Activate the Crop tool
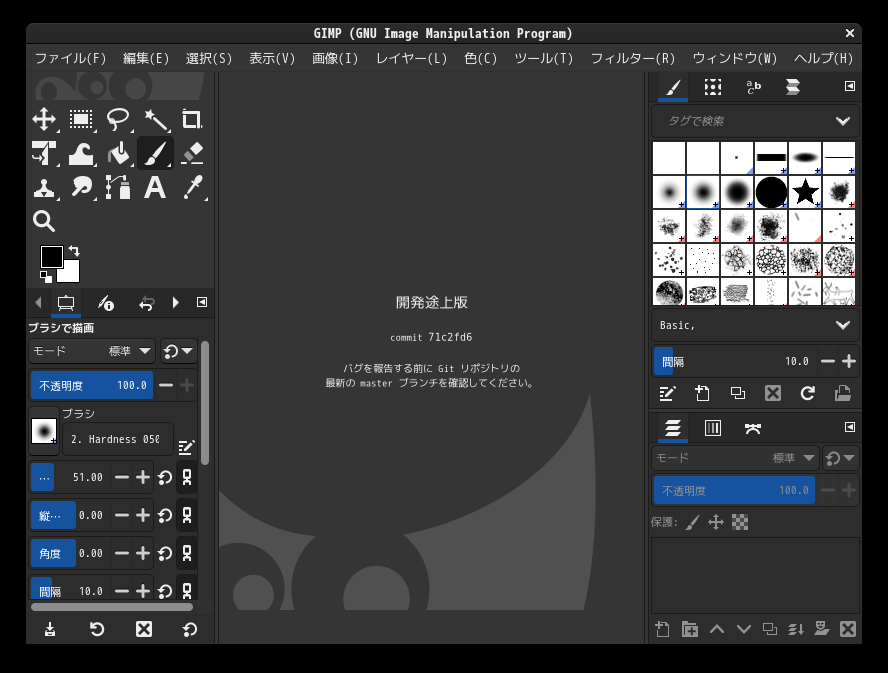 click(192, 120)
